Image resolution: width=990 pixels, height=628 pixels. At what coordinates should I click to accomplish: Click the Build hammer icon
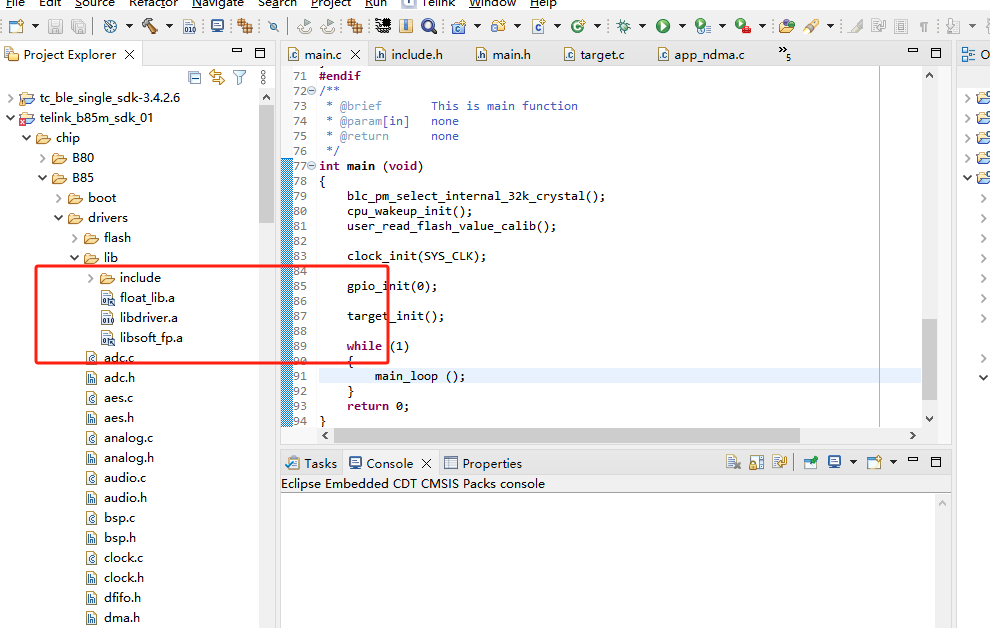[x=149, y=26]
